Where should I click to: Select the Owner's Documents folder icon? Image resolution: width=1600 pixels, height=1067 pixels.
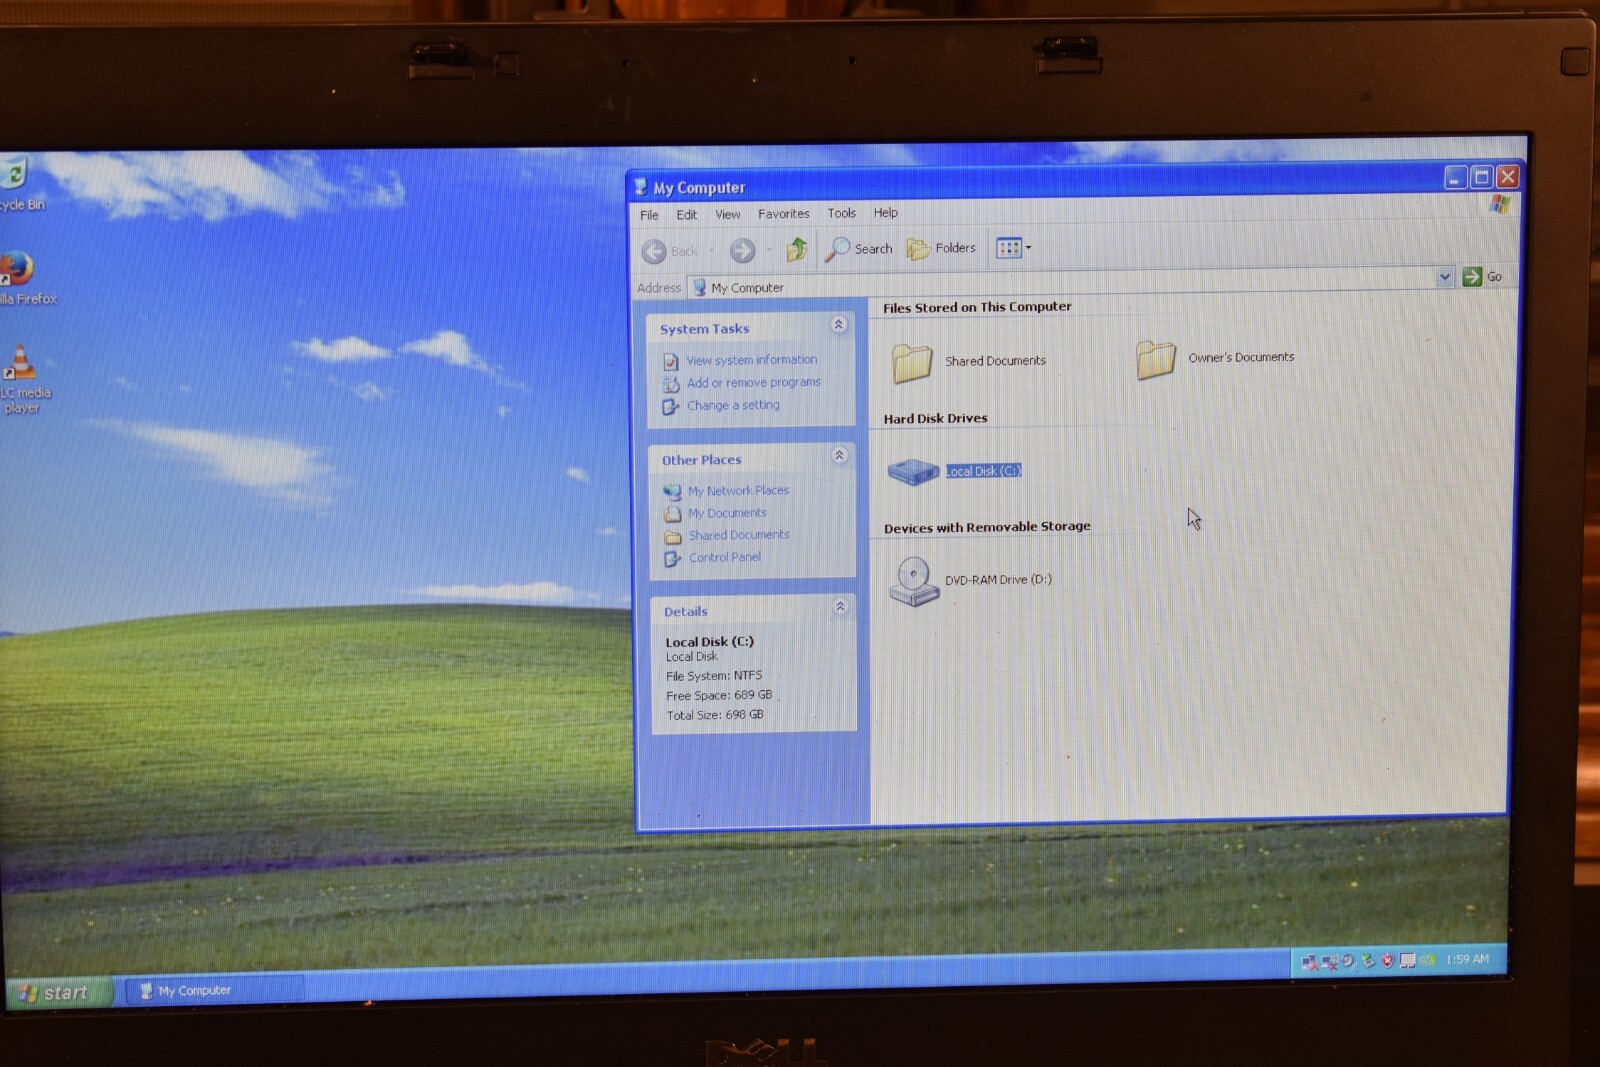click(x=1155, y=359)
